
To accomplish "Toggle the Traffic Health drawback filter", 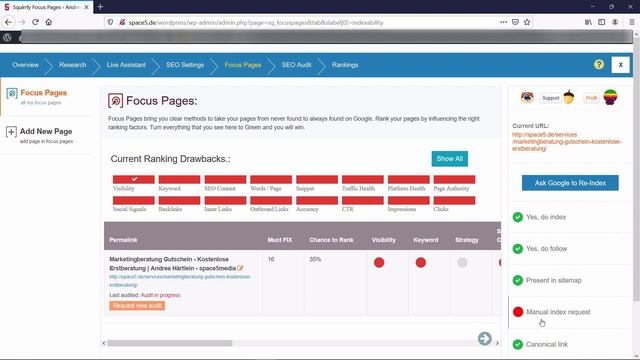I will pyautogui.click(x=363, y=179).
